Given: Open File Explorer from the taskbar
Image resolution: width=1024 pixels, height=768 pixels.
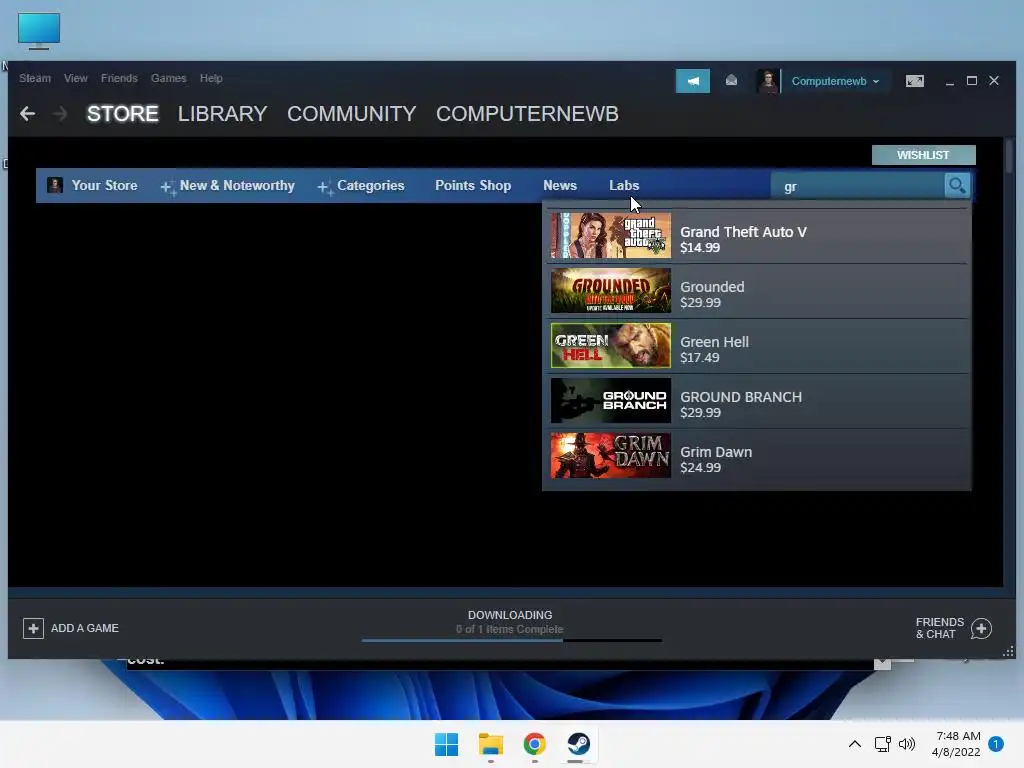Looking at the screenshot, I should tap(490, 744).
